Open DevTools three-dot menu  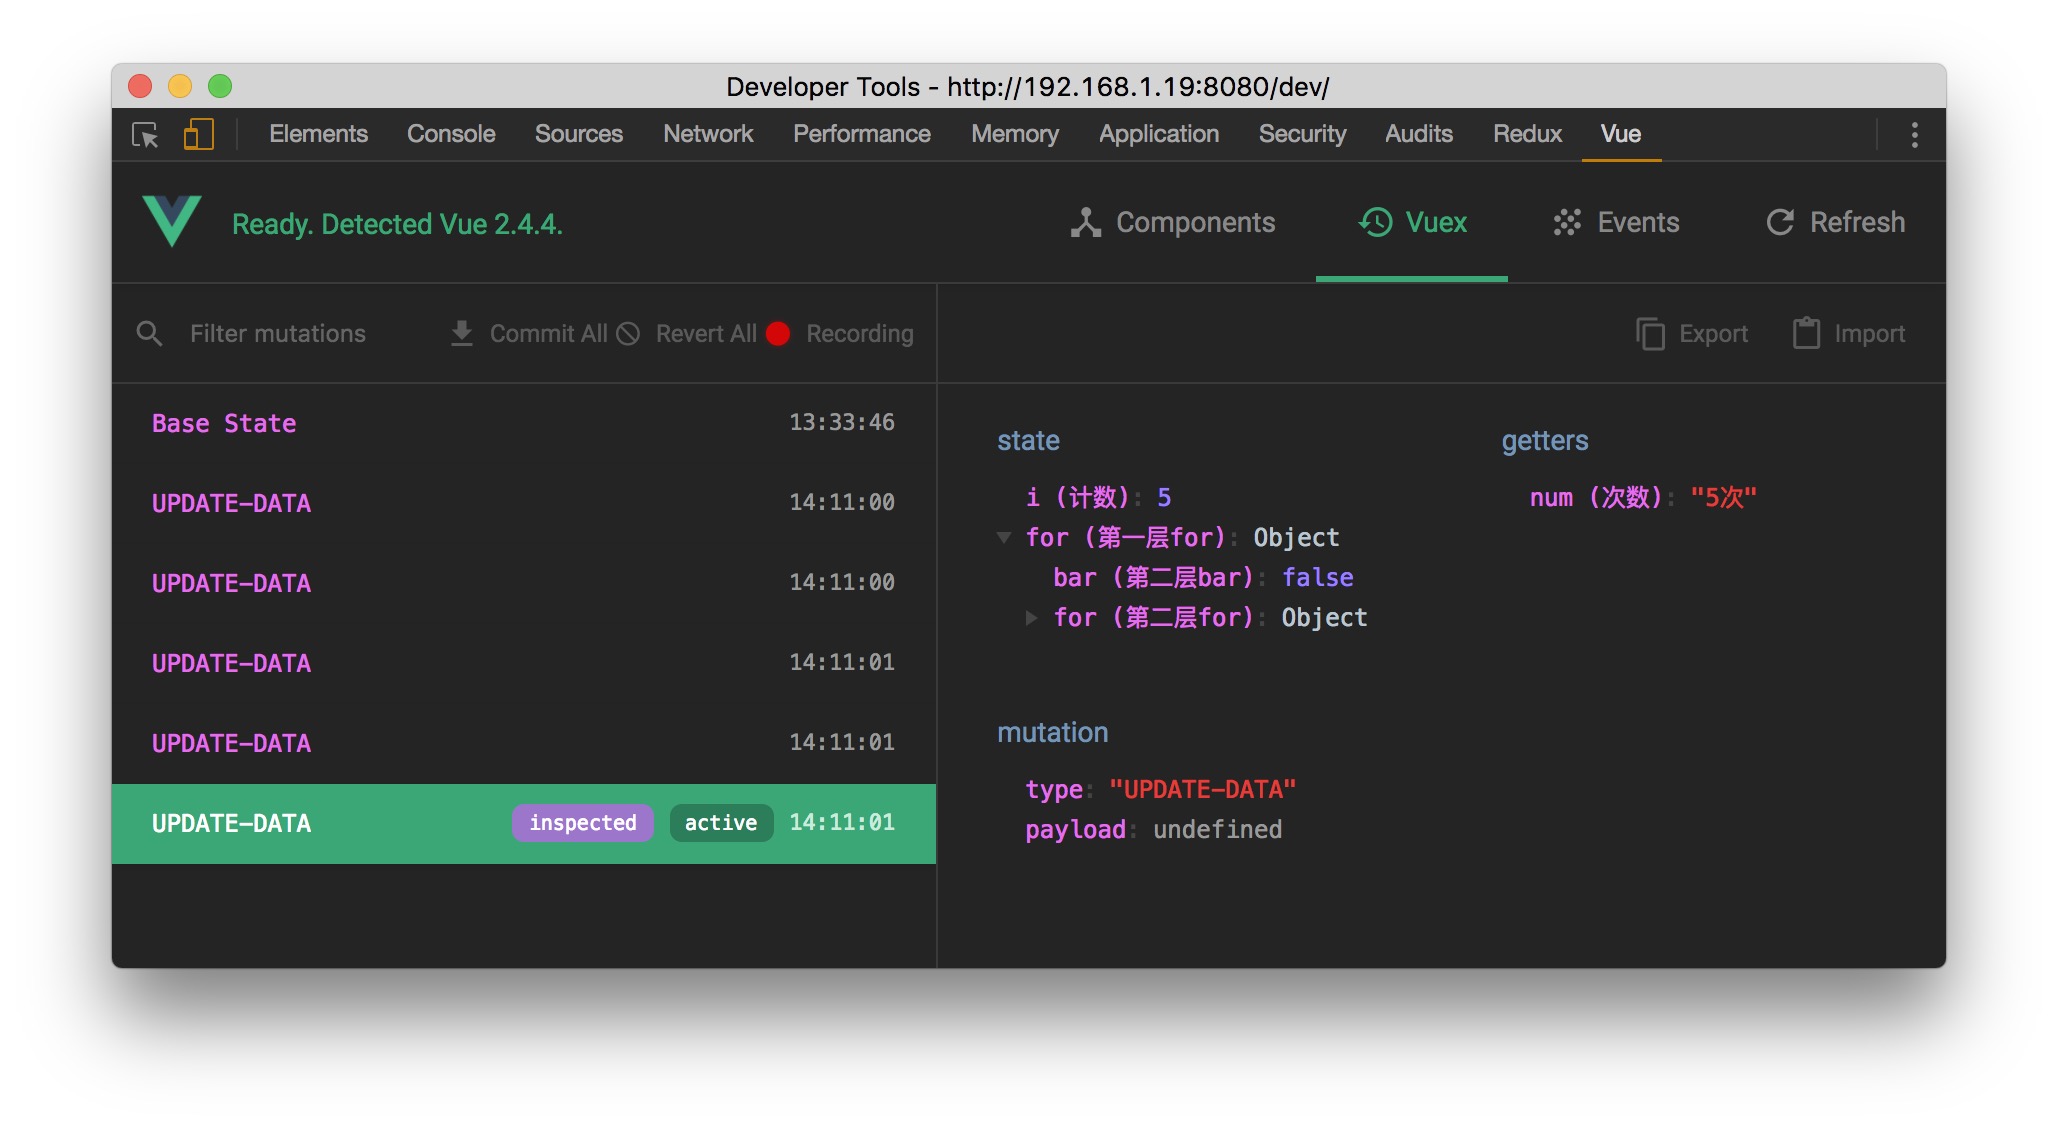pyautogui.click(x=1914, y=135)
